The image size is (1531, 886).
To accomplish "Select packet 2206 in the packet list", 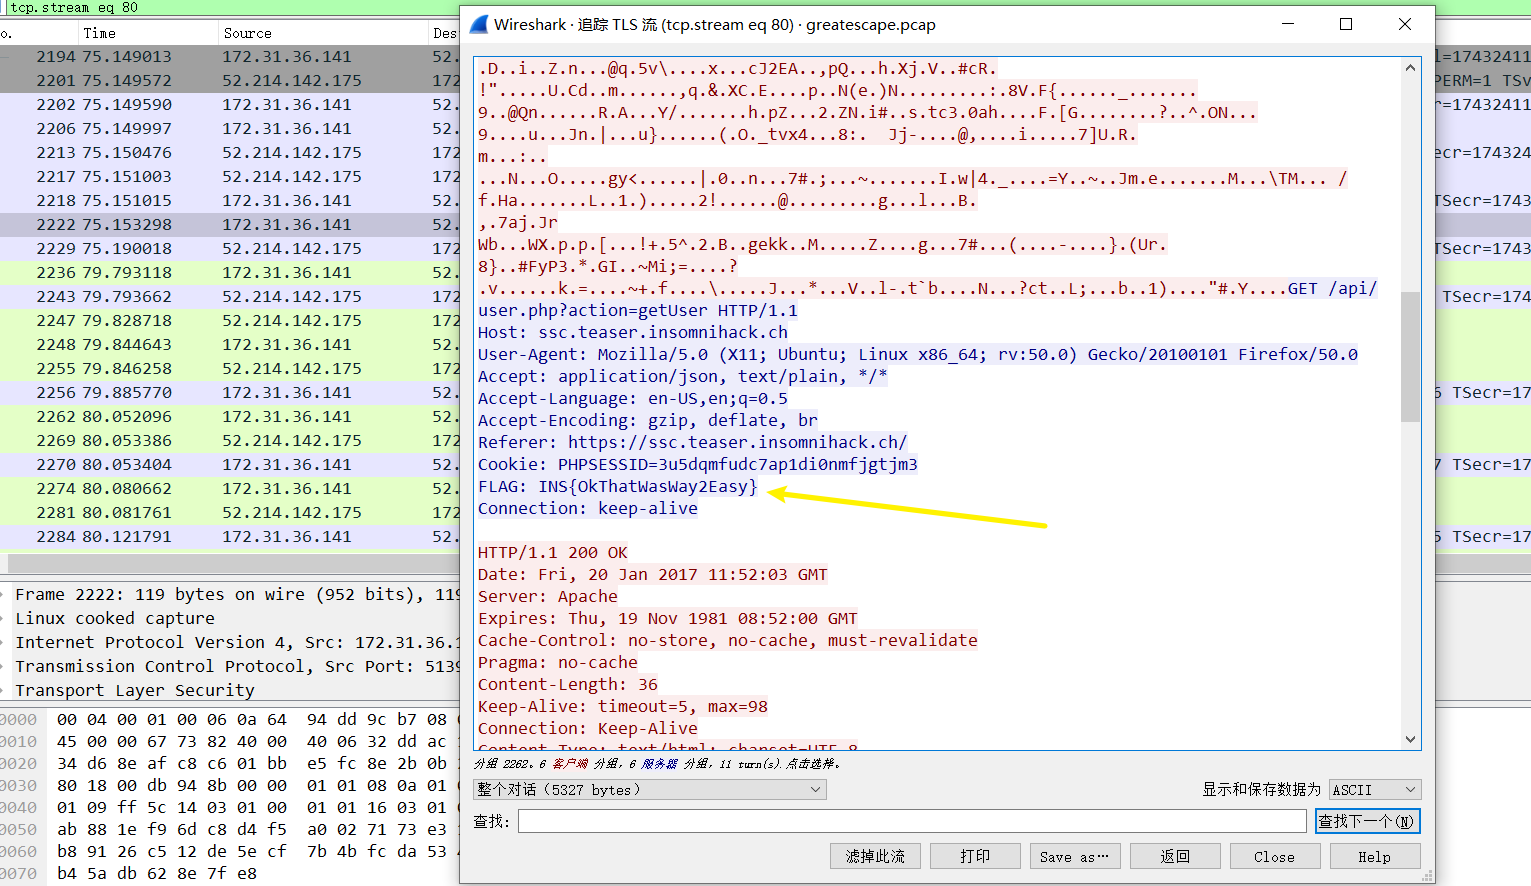I will click(230, 128).
